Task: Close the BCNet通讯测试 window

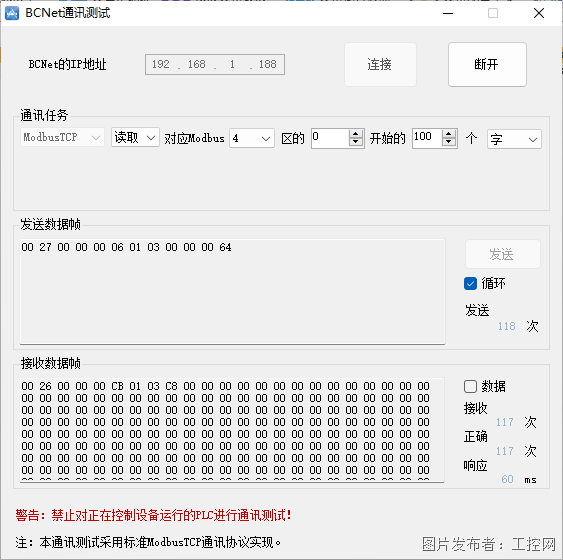Action: 539,13
